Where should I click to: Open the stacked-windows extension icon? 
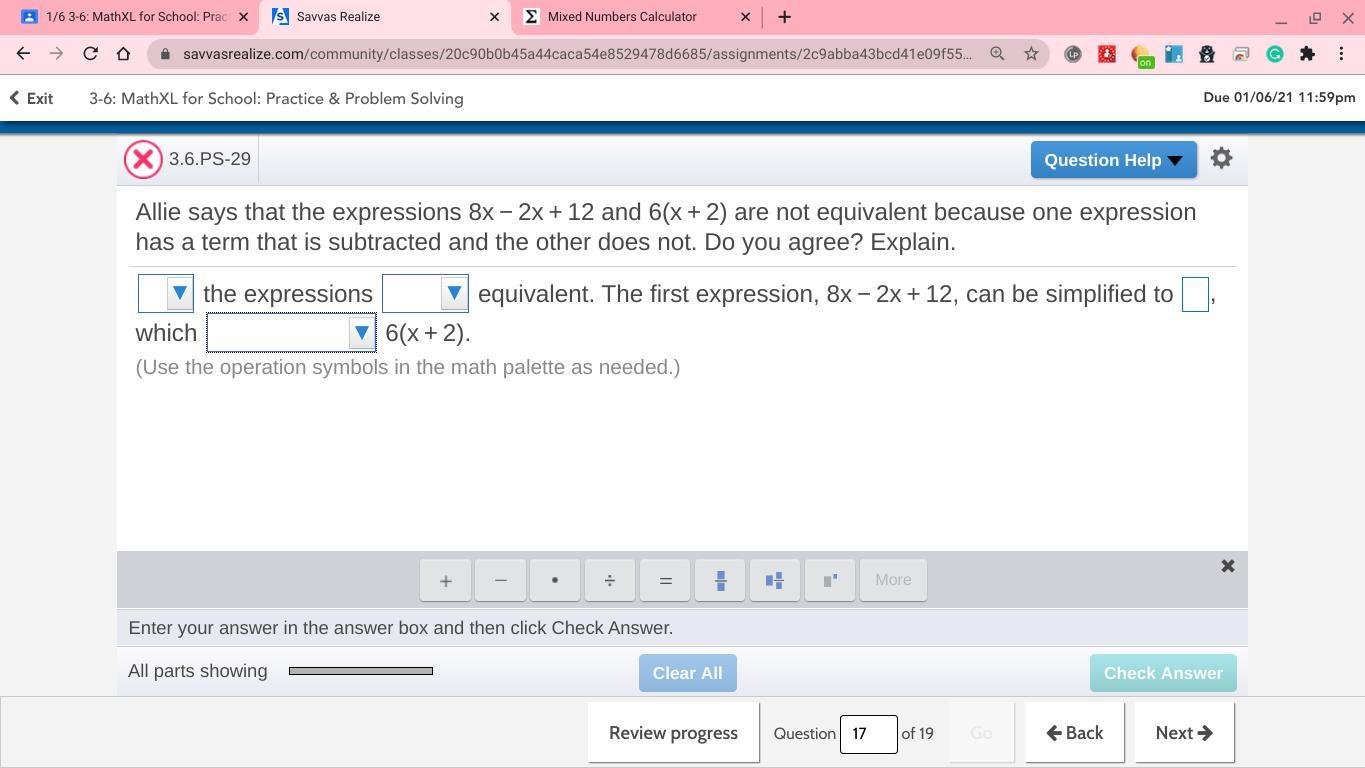pyautogui.click(x=1241, y=54)
